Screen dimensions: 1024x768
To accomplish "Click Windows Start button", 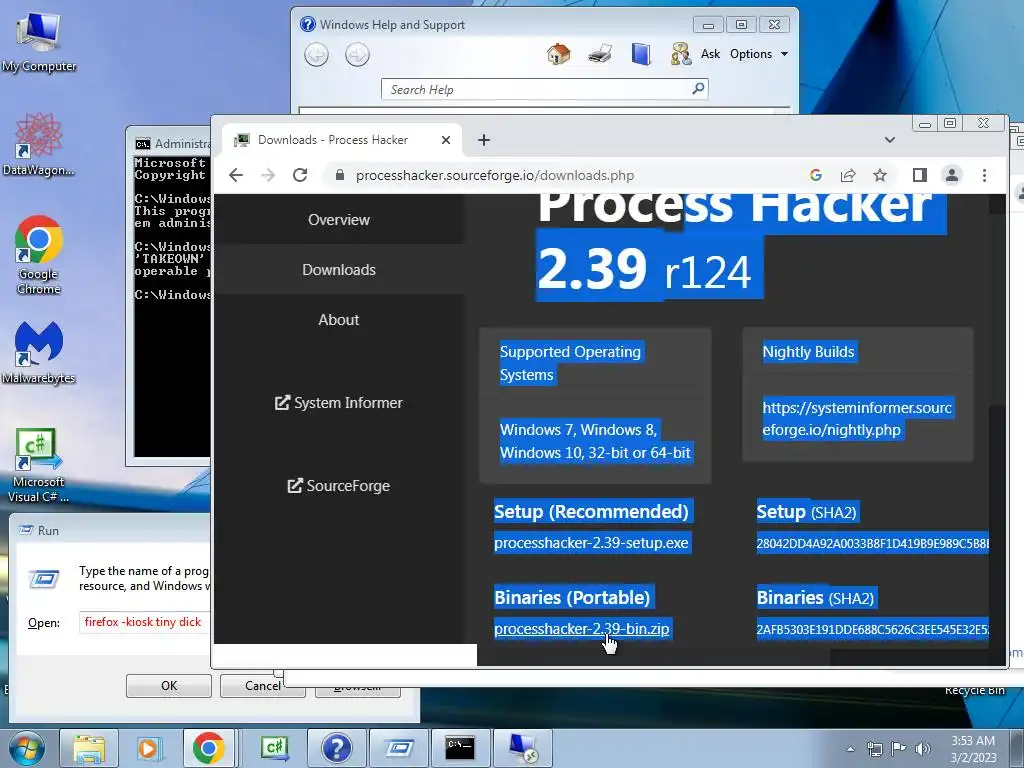I will [27, 748].
